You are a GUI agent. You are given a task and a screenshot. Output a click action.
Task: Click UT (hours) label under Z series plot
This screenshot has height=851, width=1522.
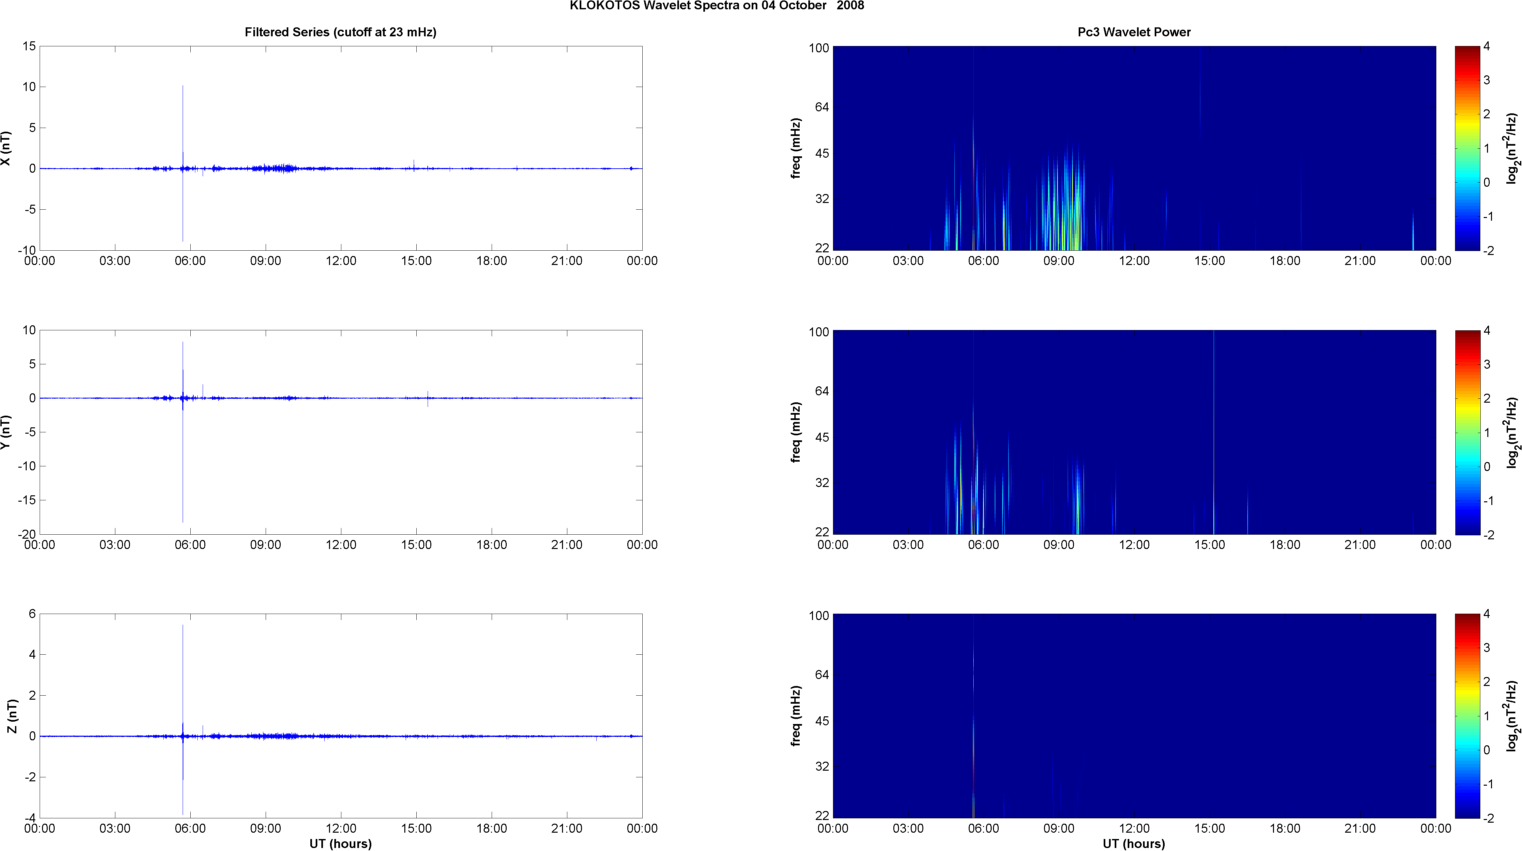pos(340,843)
